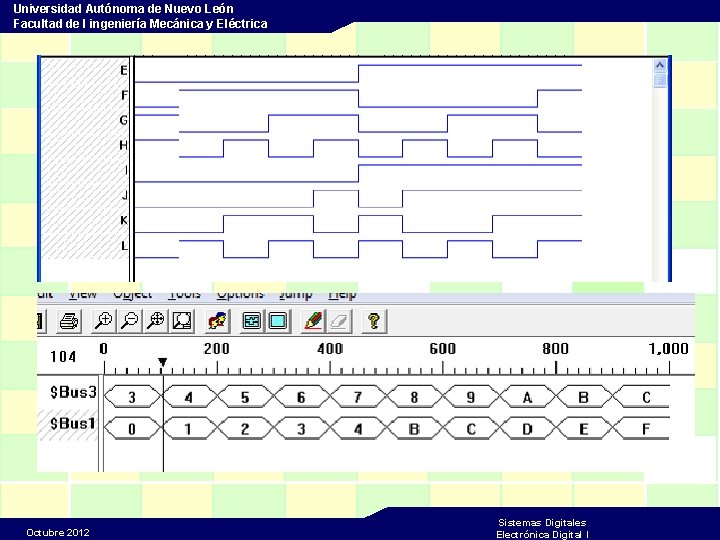Click the 800 mark on the time ruler

(x=556, y=349)
